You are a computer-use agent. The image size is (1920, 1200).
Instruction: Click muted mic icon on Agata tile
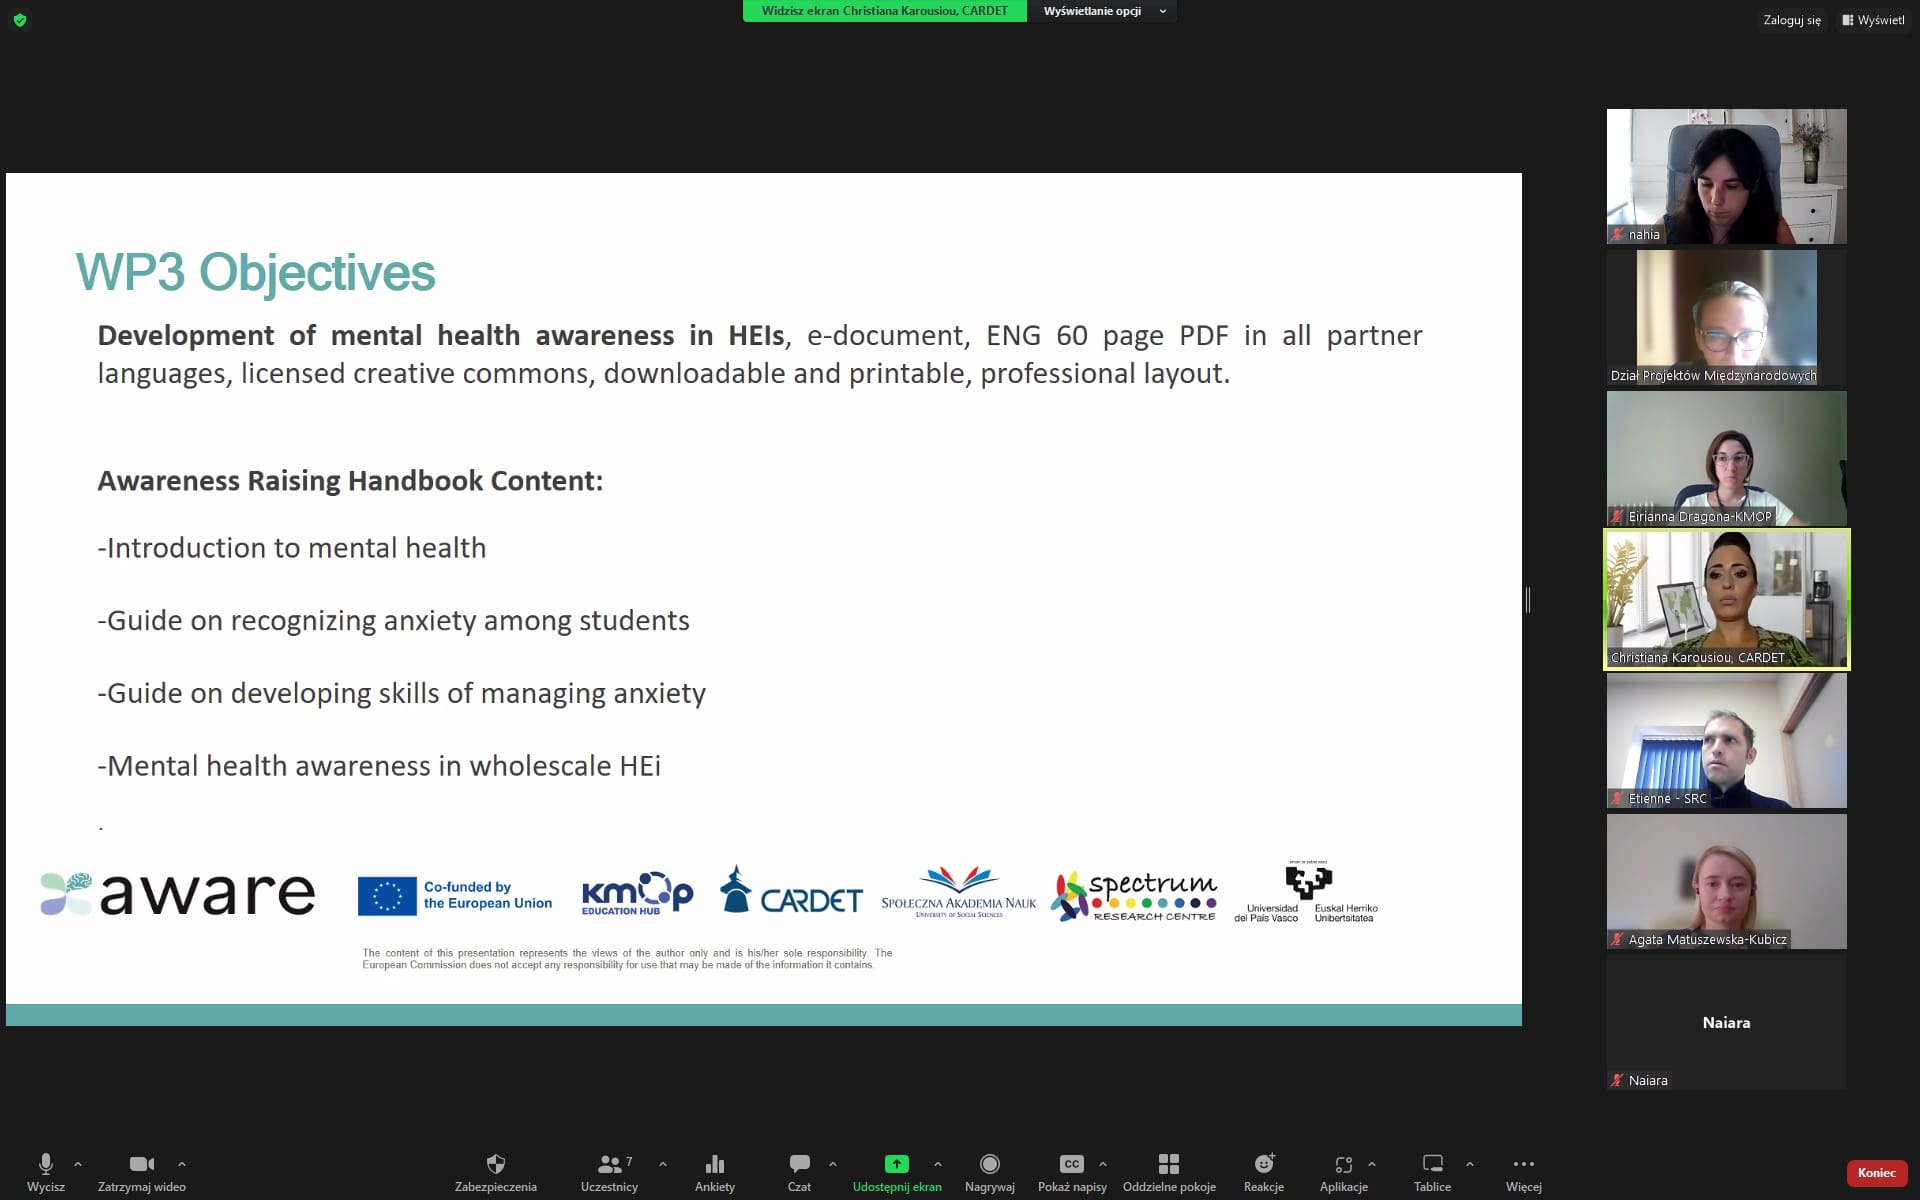click(1617, 940)
